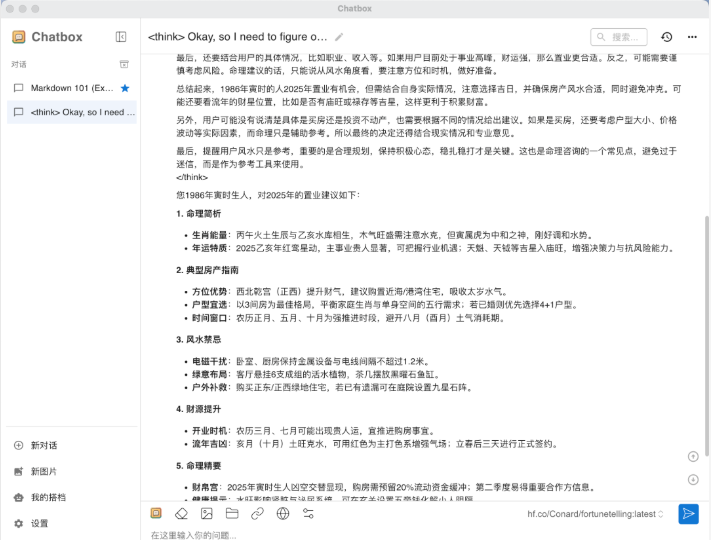The width and height of the screenshot is (711, 540).
Task: Open 设置 settings
Action: click(x=72, y=523)
